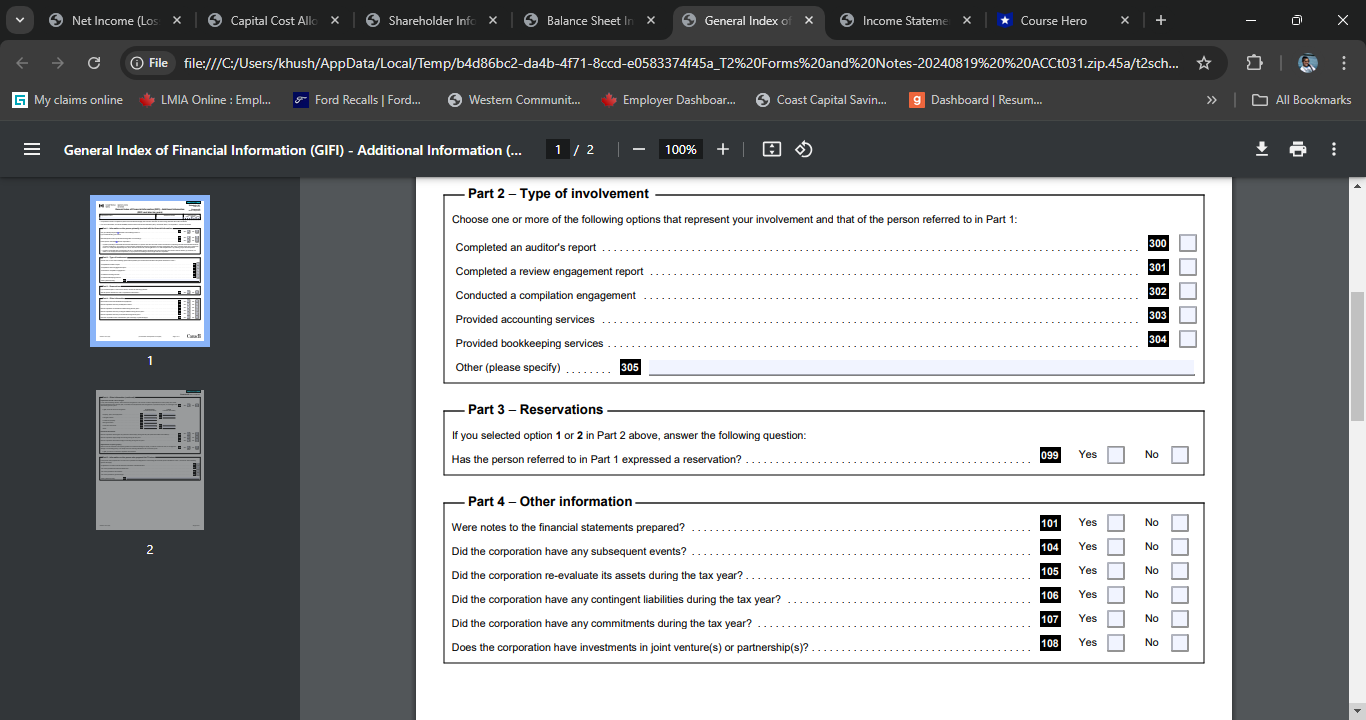Bookmark this page with star icon
Screen dimensions: 1366x720
(x=1204, y=63)
